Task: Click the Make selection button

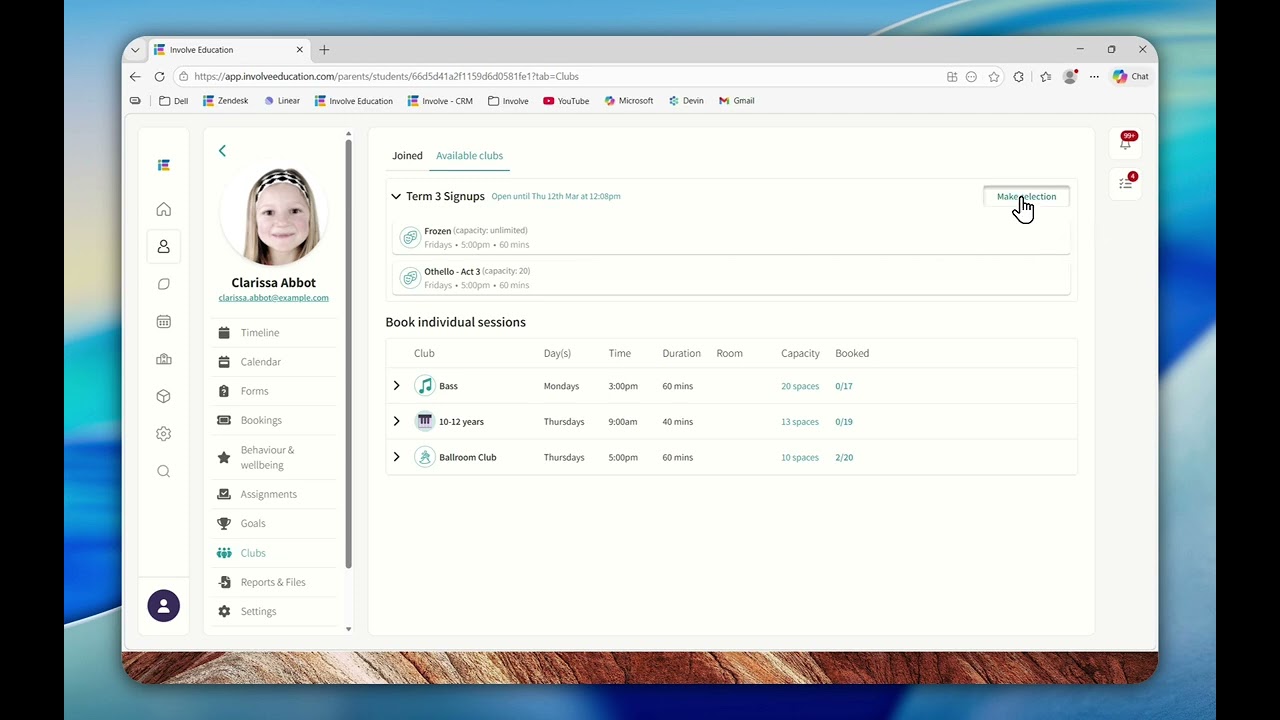Action: coord(1026,197)
